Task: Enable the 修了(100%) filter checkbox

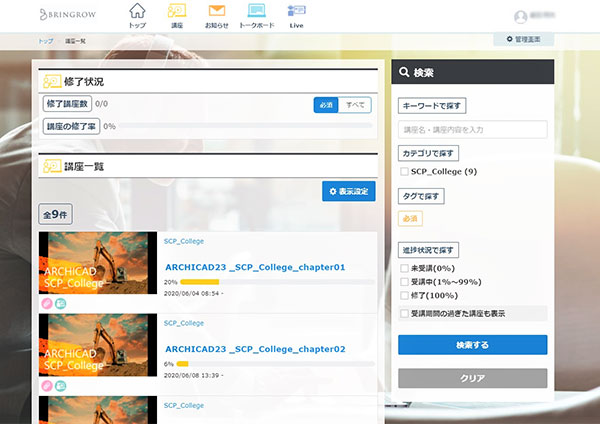Action: (x=404, y=294)
